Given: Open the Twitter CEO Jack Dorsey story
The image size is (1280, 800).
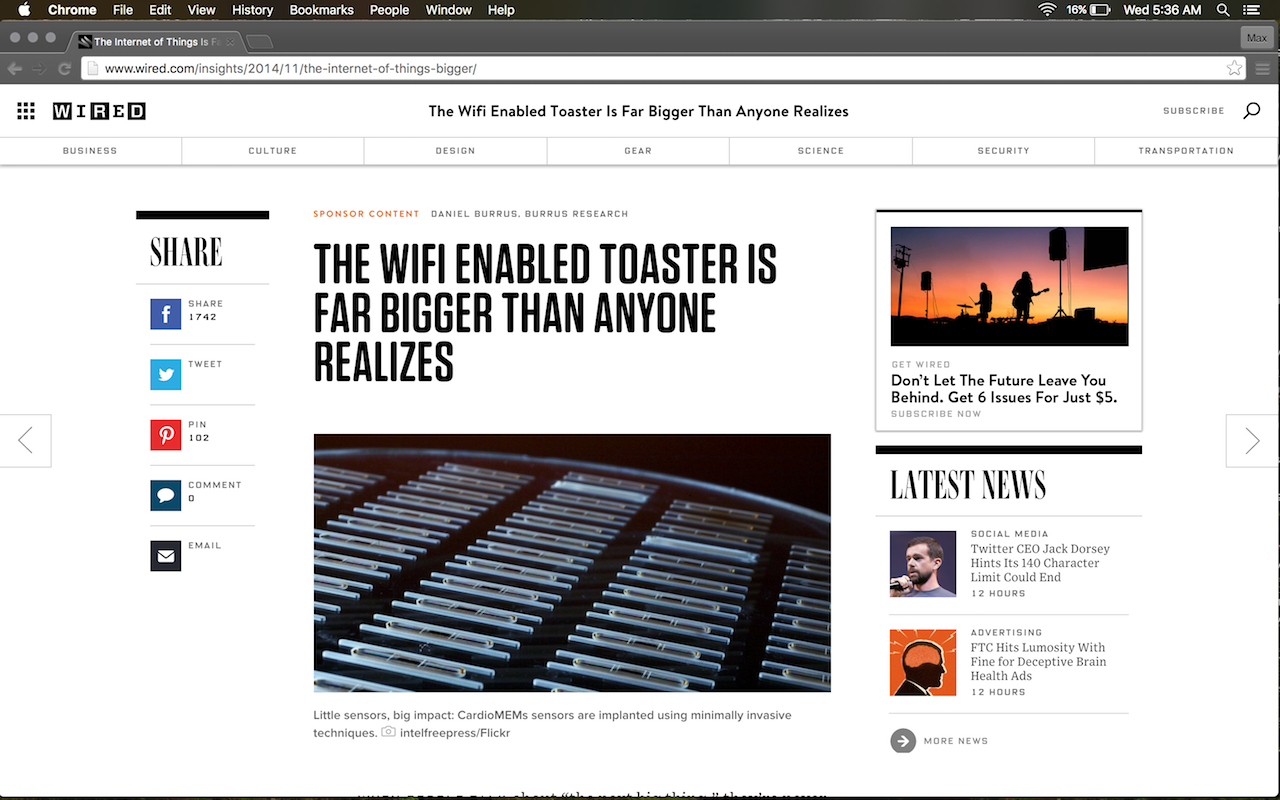Looking at the screenshot, I should (x=1040, y=563).
